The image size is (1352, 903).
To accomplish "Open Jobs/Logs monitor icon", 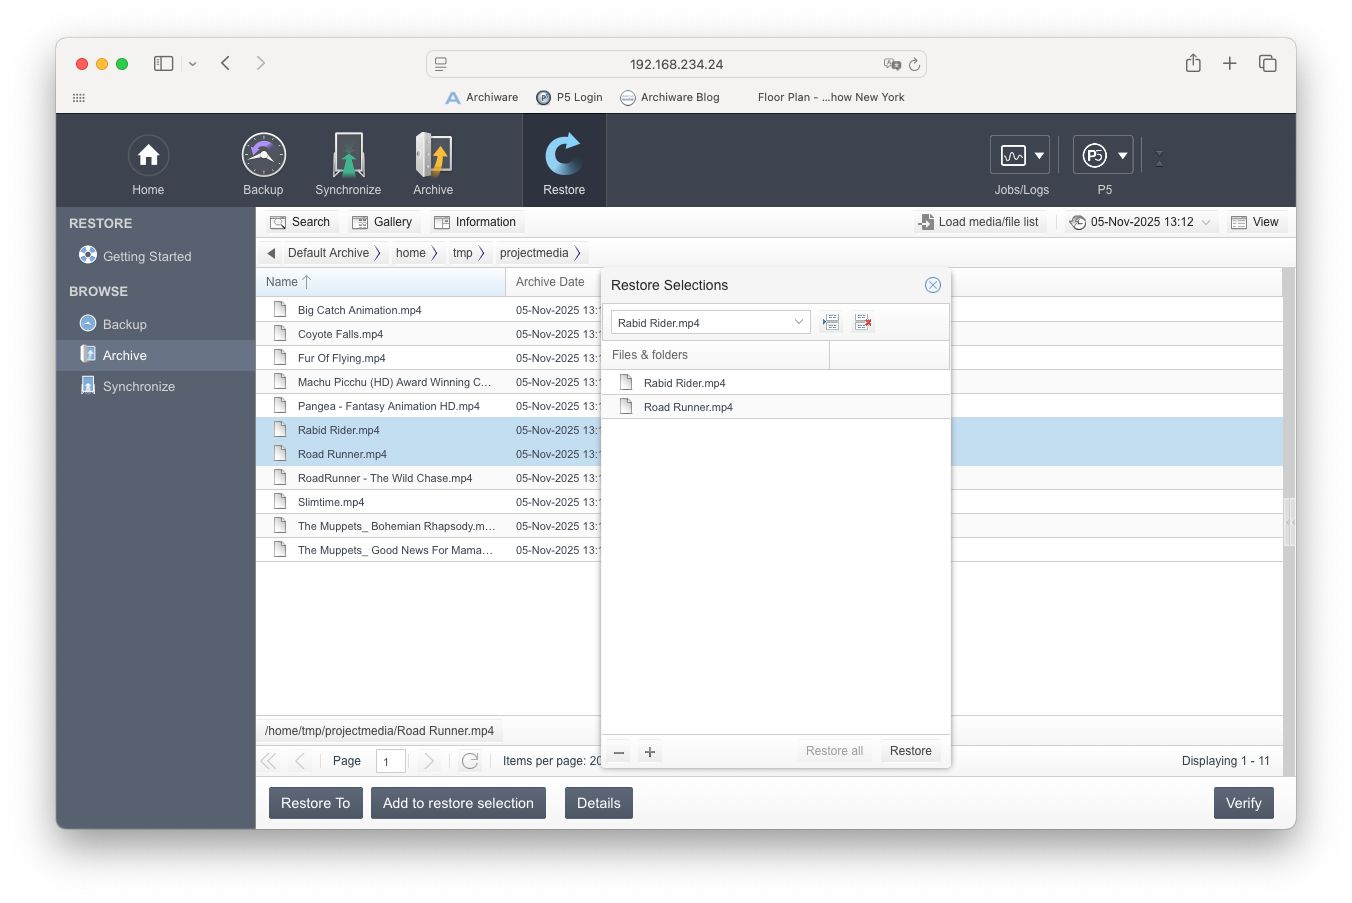I will [x=1020, y=155].
